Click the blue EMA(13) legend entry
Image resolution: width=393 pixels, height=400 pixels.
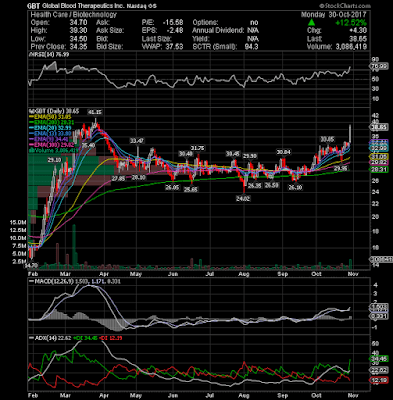[x=50, y=134]
